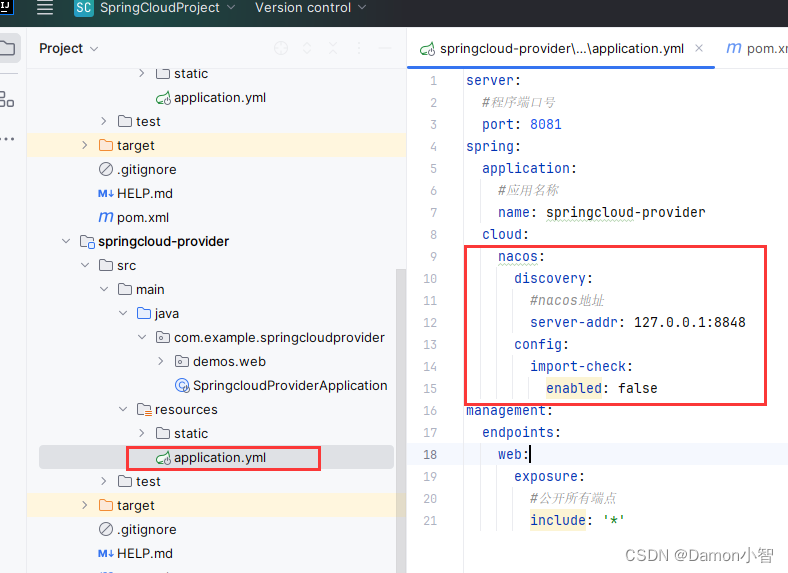Click the Project panel vertical scrollbar
The image size is (788, 573).
tap(401, 421)
